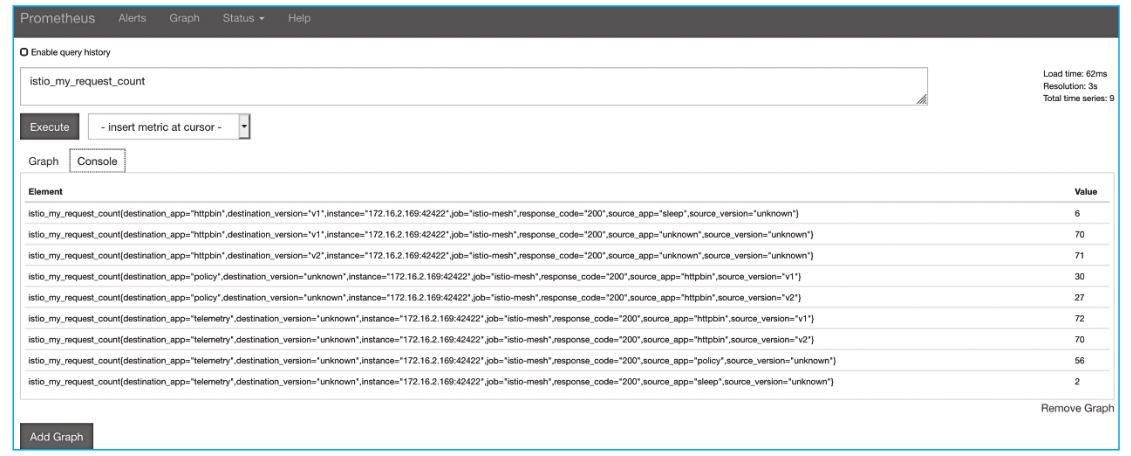Click the query box resize handle

tap(921, 98)
